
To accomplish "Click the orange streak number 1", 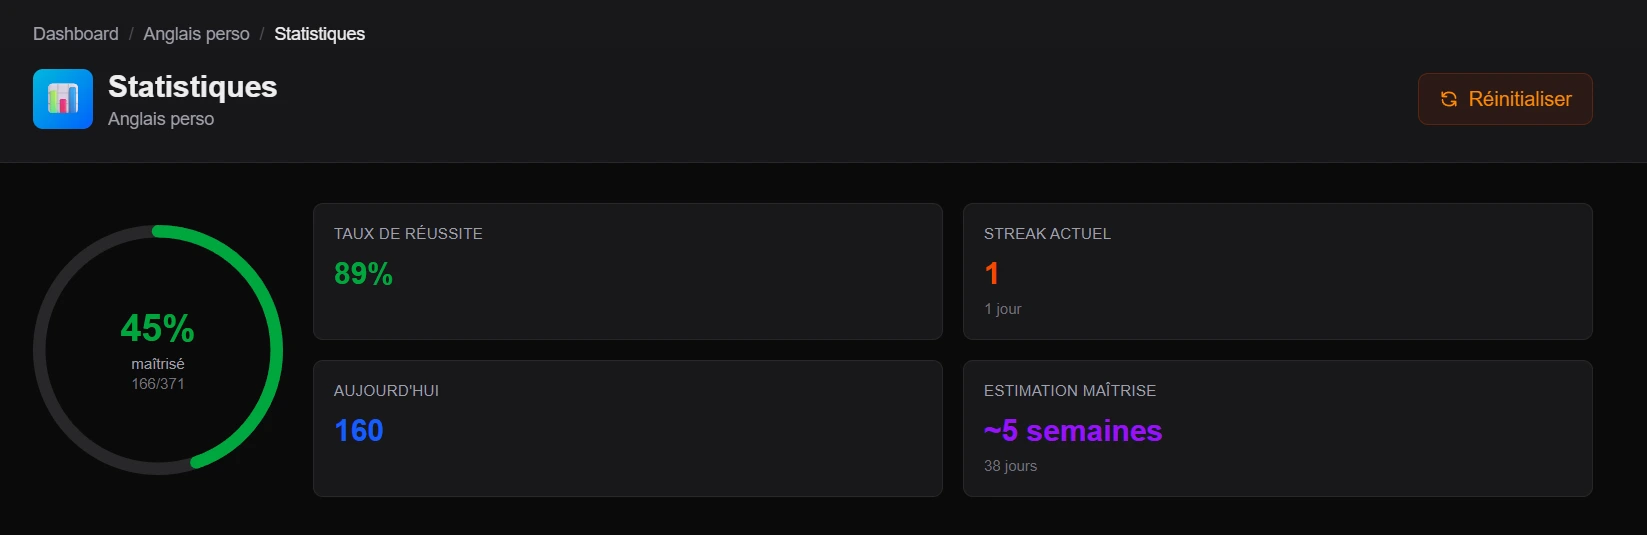I will (992, 274).
